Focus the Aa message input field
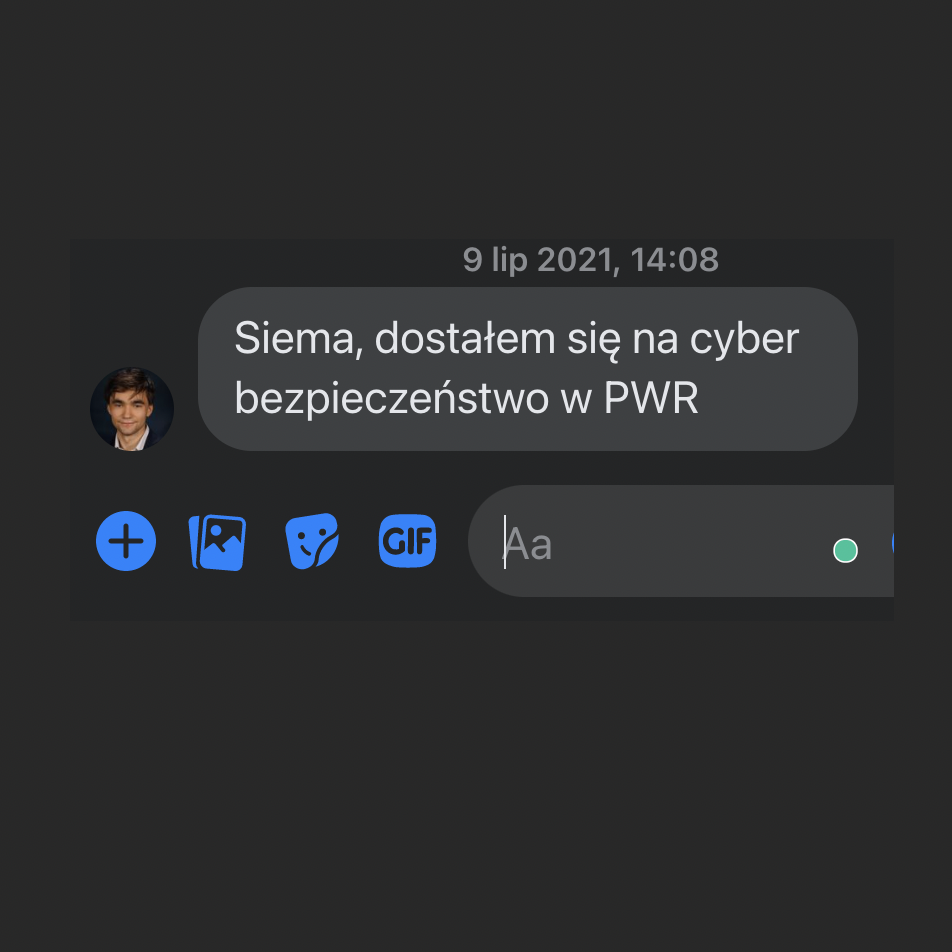The height and width of the screenshot is (952, 952). (x=681, y=541)
